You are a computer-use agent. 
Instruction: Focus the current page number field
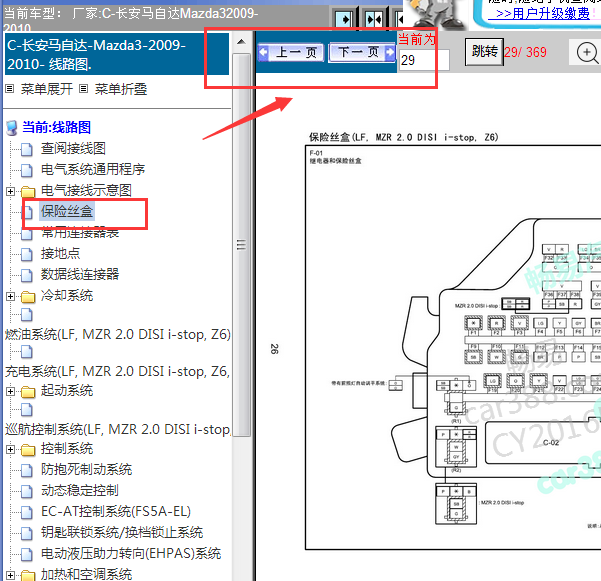coord(424,60)
